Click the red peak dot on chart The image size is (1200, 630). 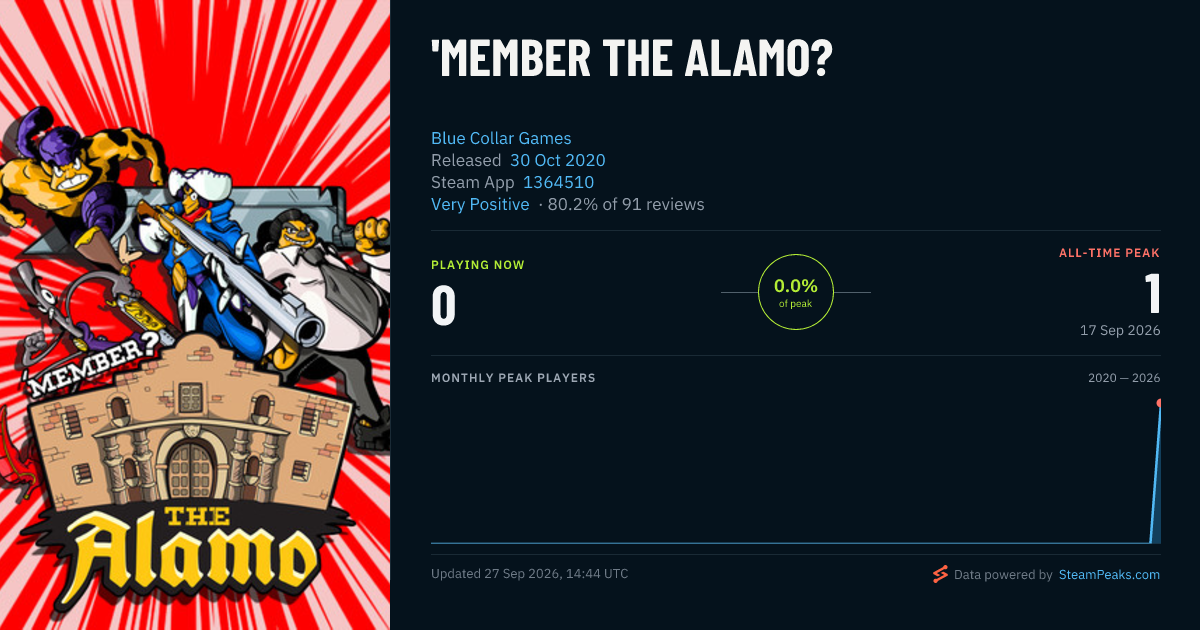tap(1160, 403)
